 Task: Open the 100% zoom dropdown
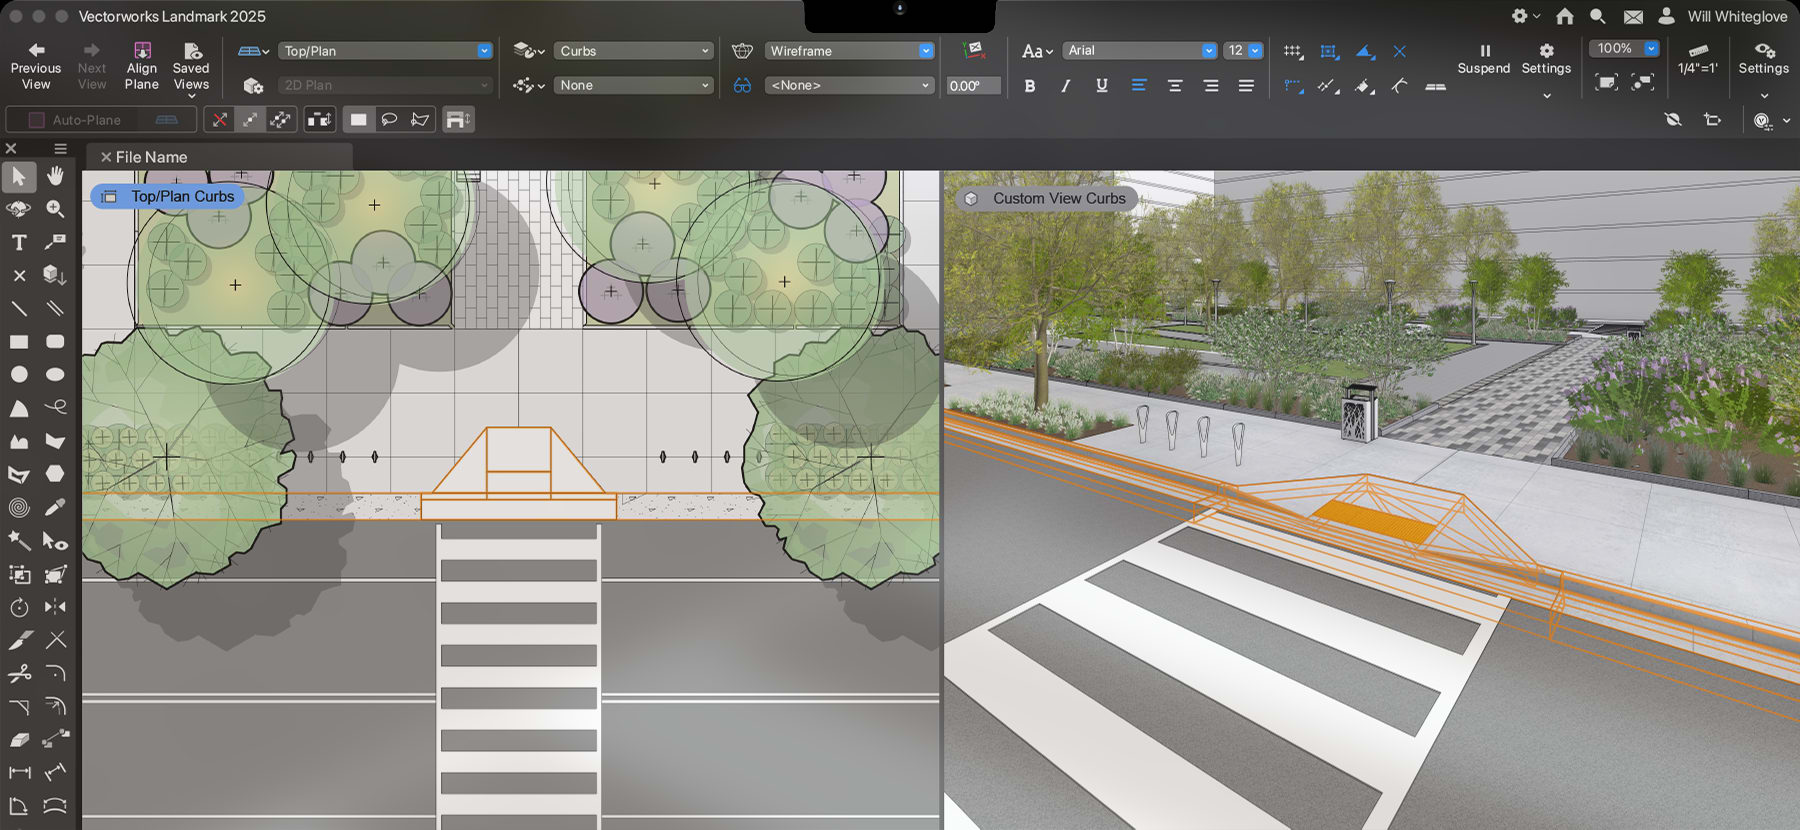click(x=1625, y=48)
